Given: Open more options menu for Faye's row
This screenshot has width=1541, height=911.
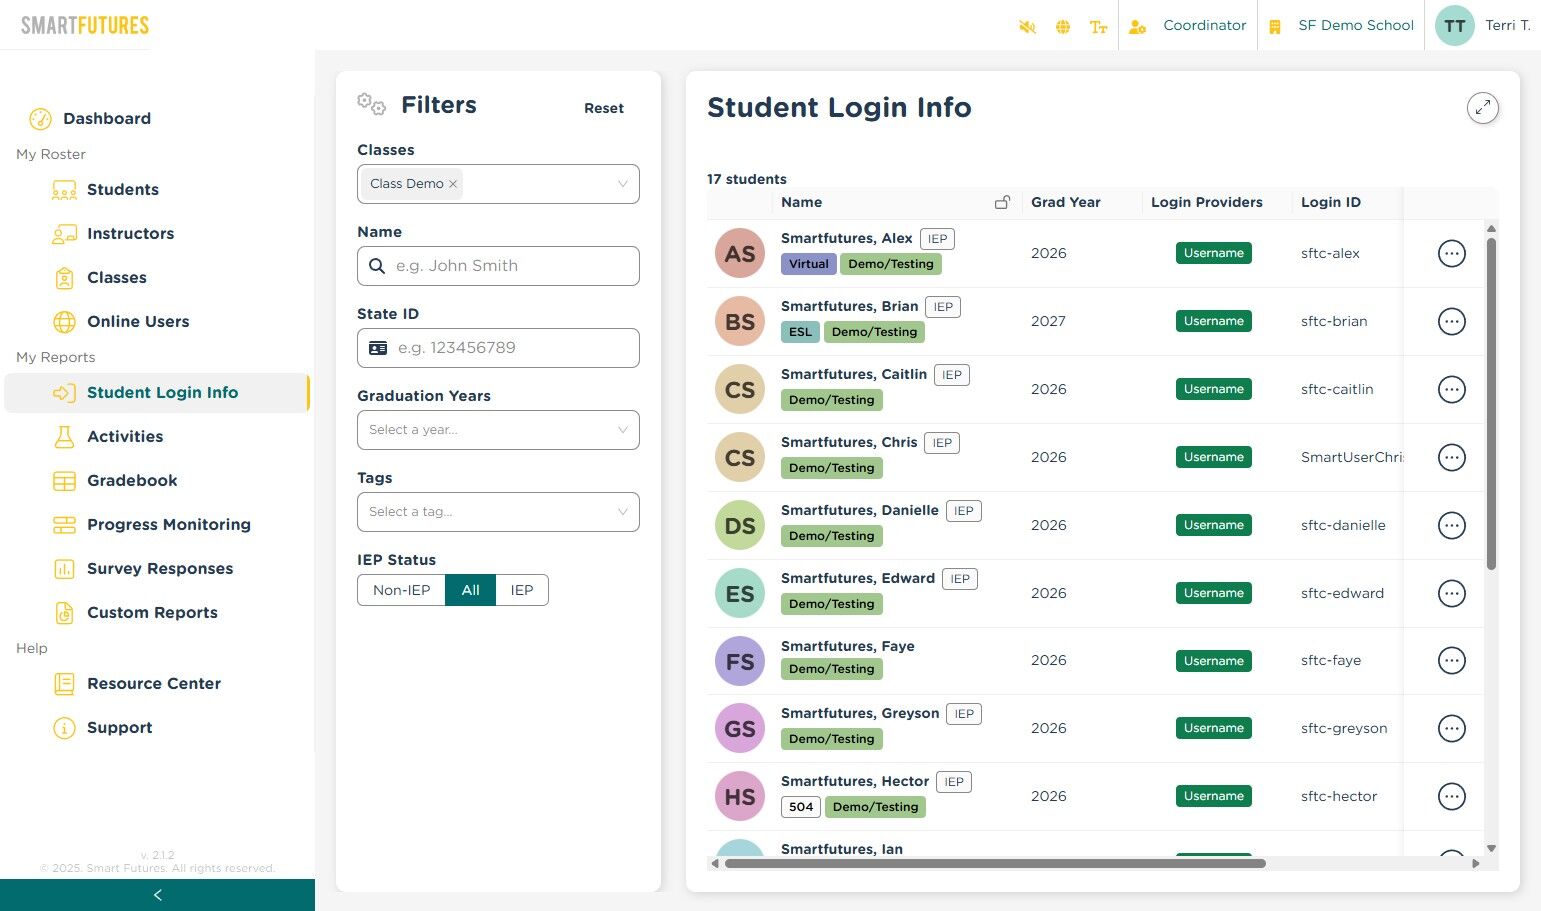Looking at the screenshot, I should [x=1452, y=661].
